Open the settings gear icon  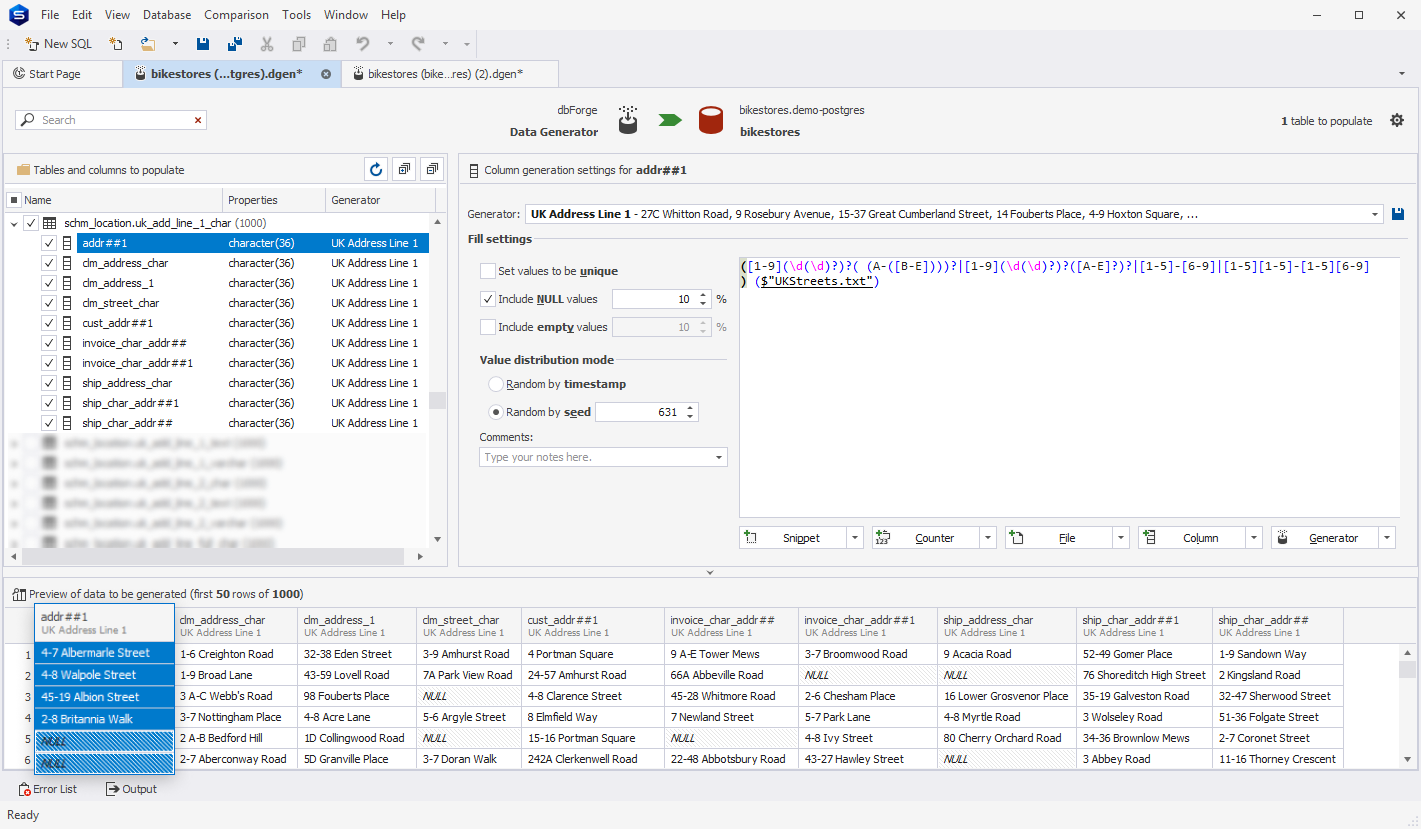1397,120
